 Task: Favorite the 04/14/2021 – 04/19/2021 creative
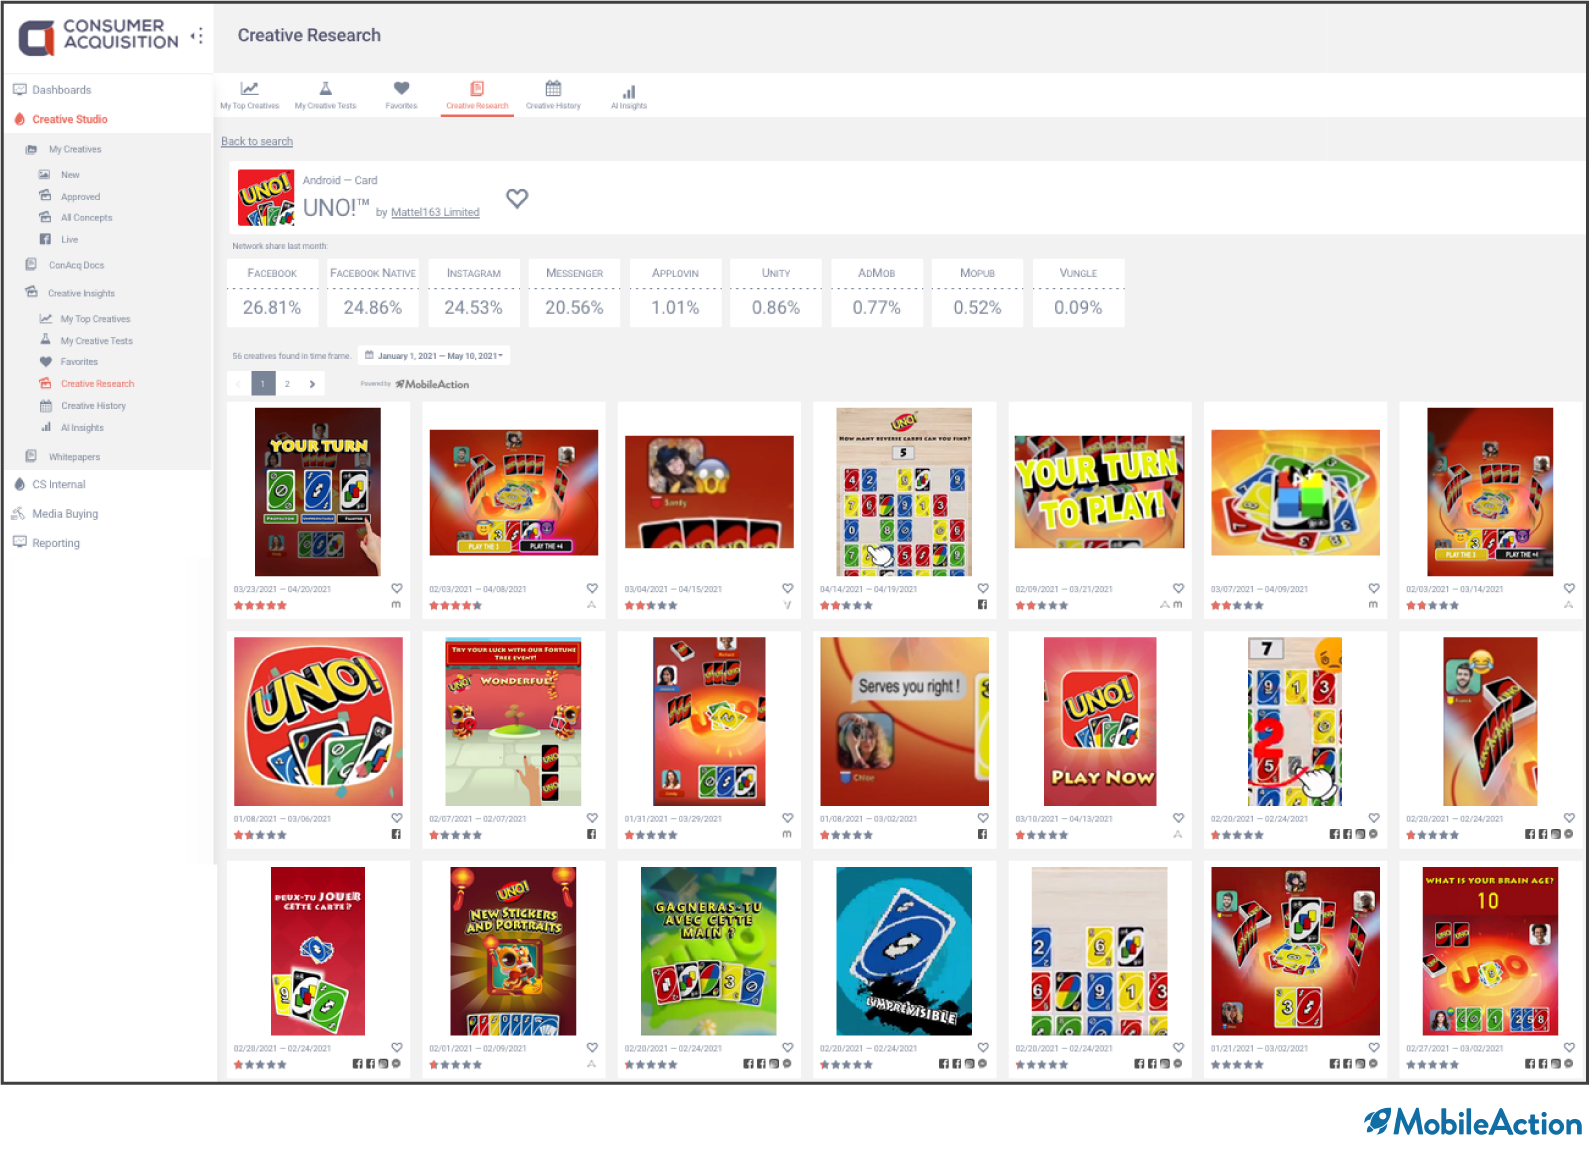point(983,588)
